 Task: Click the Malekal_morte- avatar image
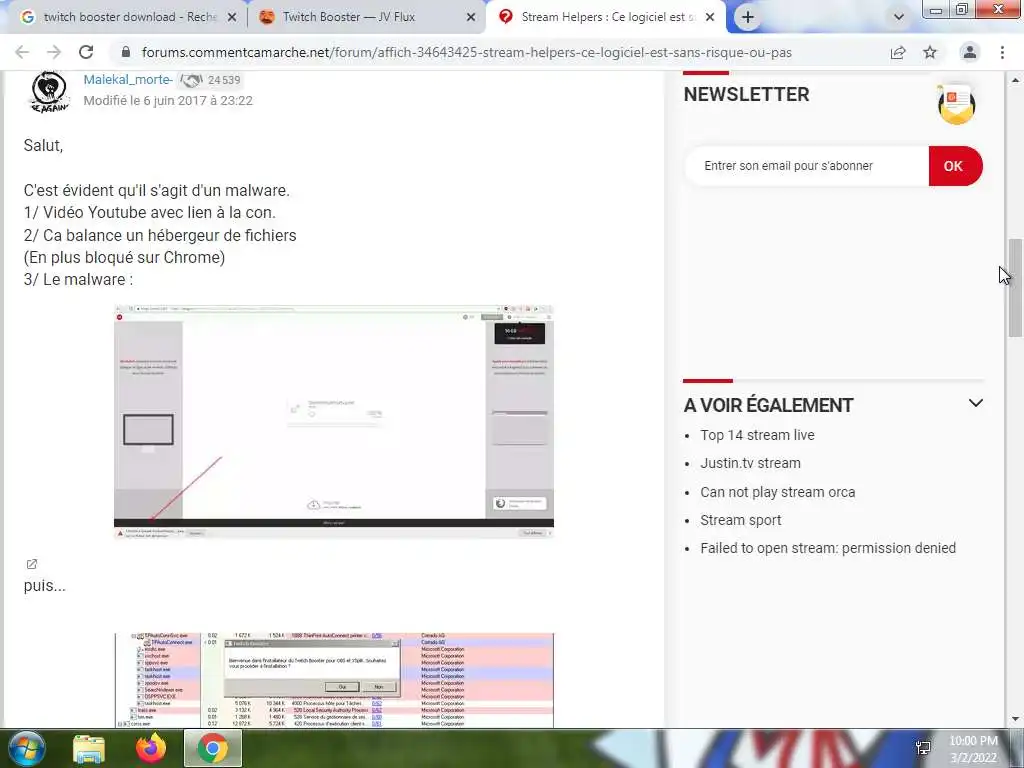49,92
